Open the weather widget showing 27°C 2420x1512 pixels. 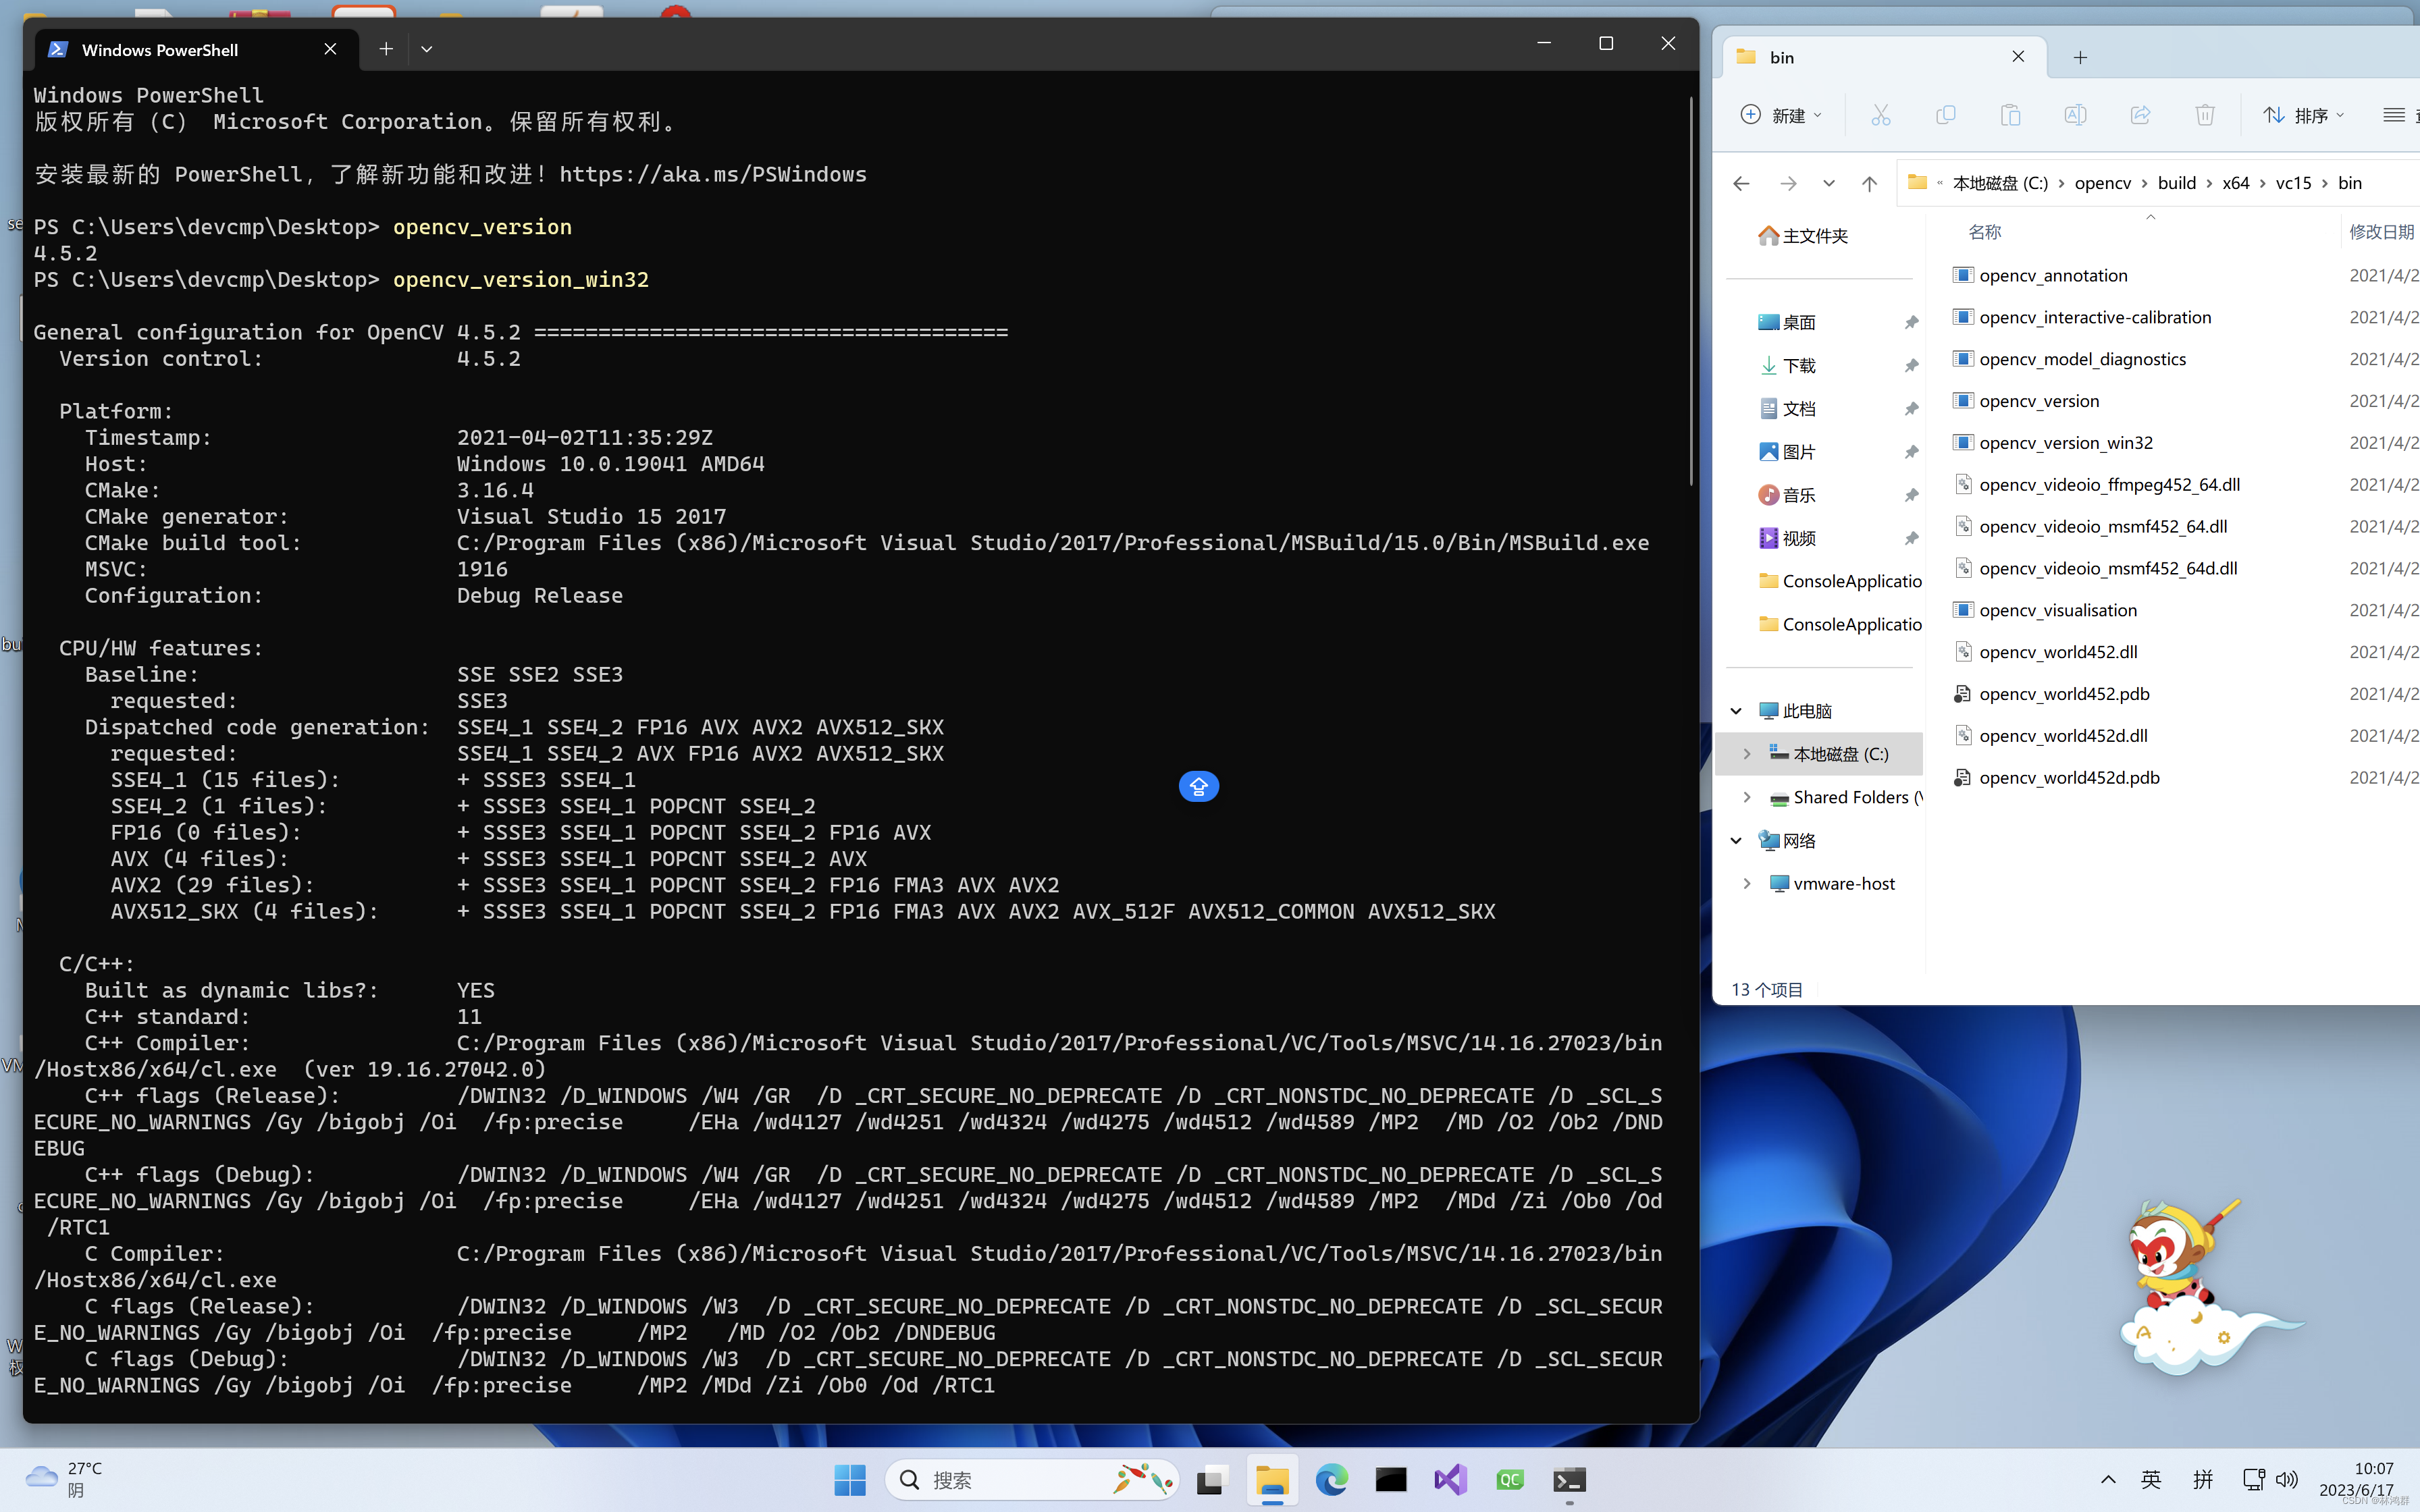click(65, 1479)
